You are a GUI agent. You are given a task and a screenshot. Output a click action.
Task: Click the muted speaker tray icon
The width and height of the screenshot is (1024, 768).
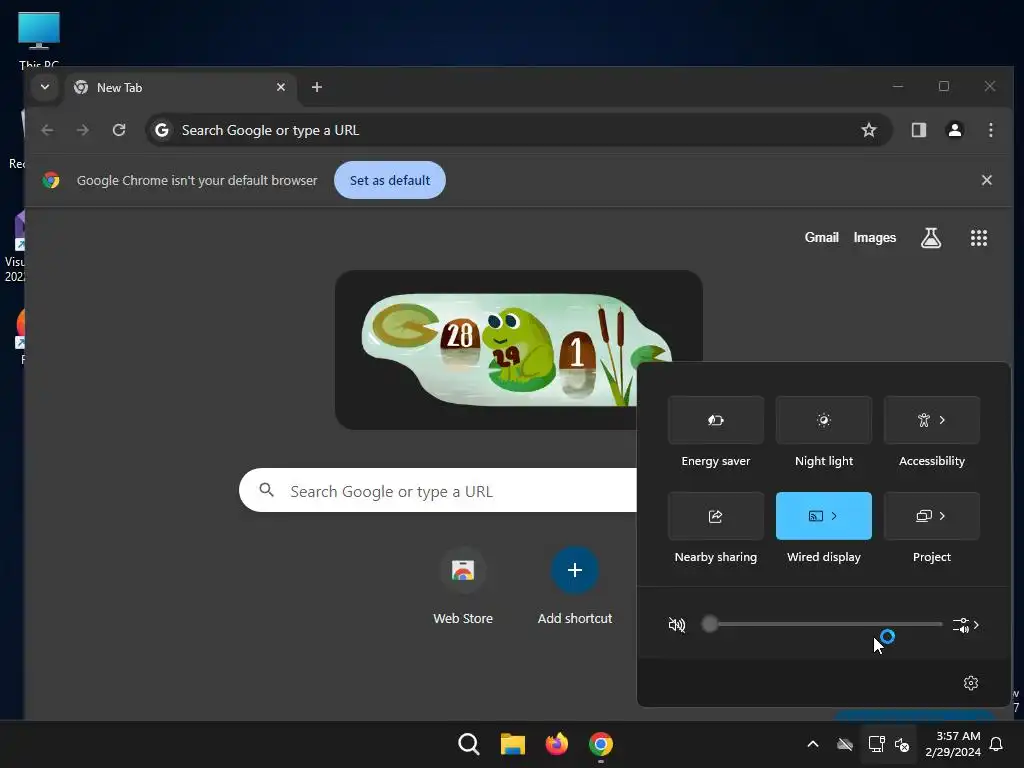pyautogui.click(x=902, y=744)
